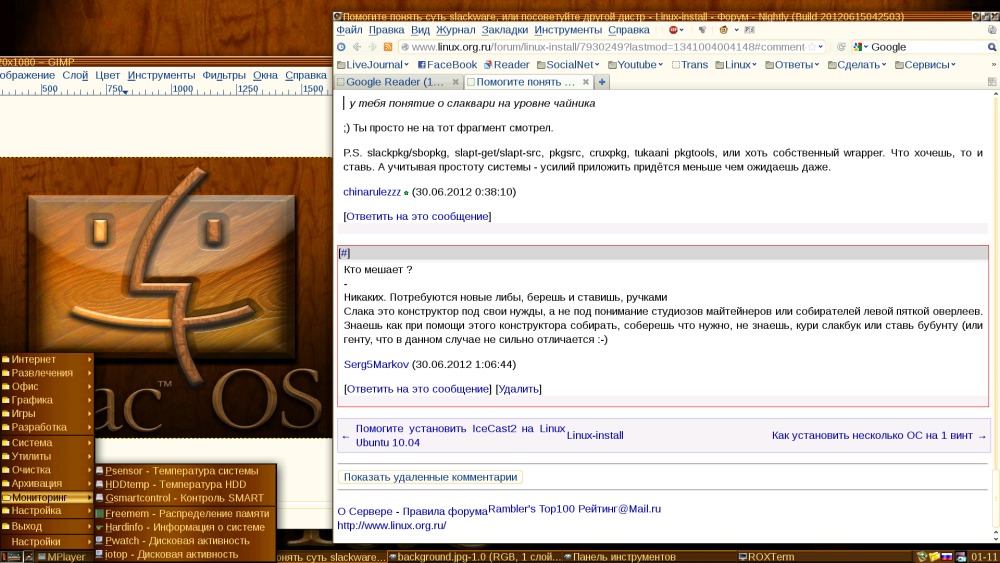
Task: Open the Ответы bookmarks folder dropdown
Action: coord(792,64)
